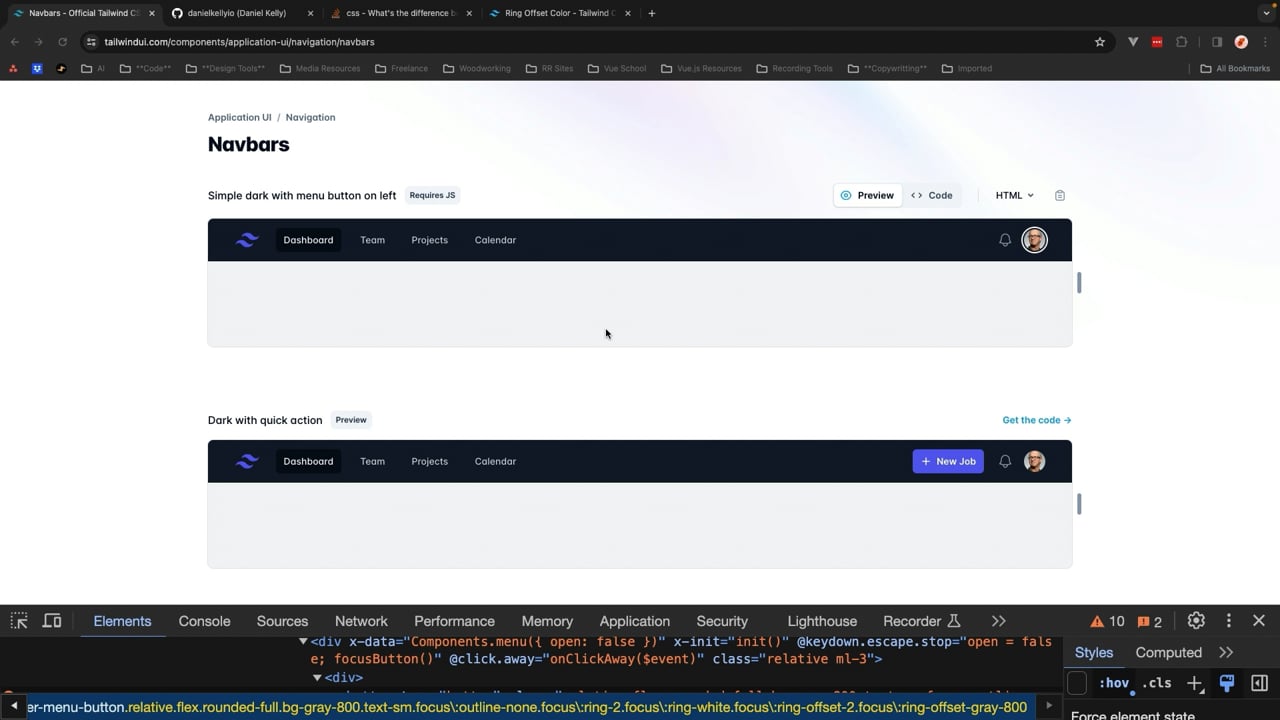Expand more style pane tabs chevron
The height and width of the screenshot is (720, 1280).
click(x=1226, y=652)
